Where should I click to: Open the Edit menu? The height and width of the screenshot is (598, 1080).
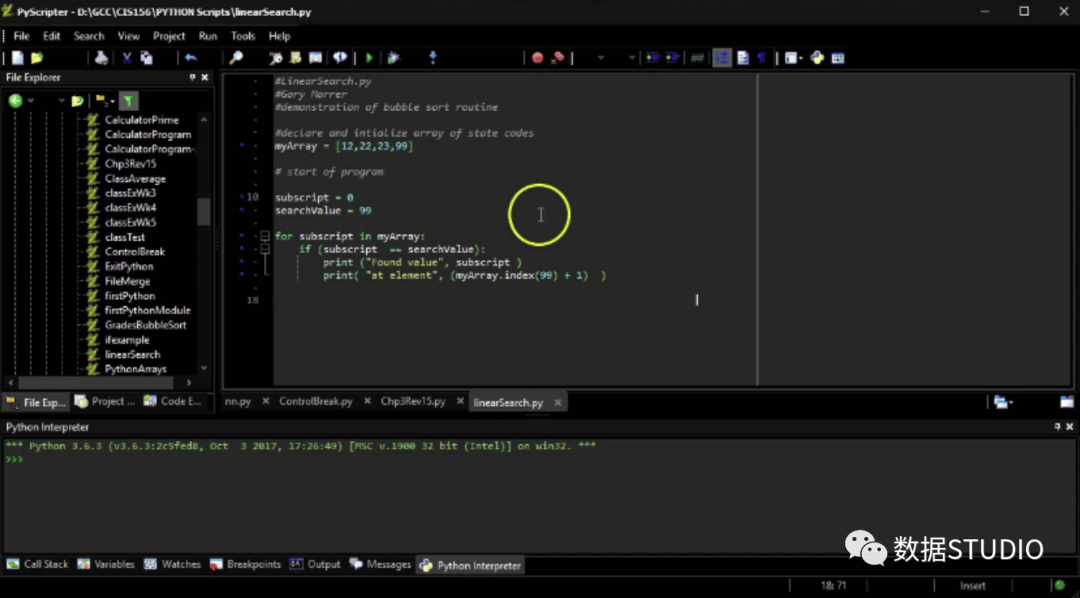click(x=52, y=36)
